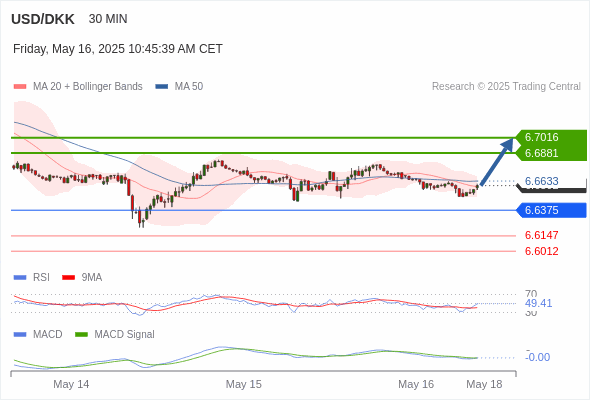The height and width of the screenshot is (400, 590).
Task: Click the 6.6375 blue pivot tag
Action: click(x=551, y=210)
